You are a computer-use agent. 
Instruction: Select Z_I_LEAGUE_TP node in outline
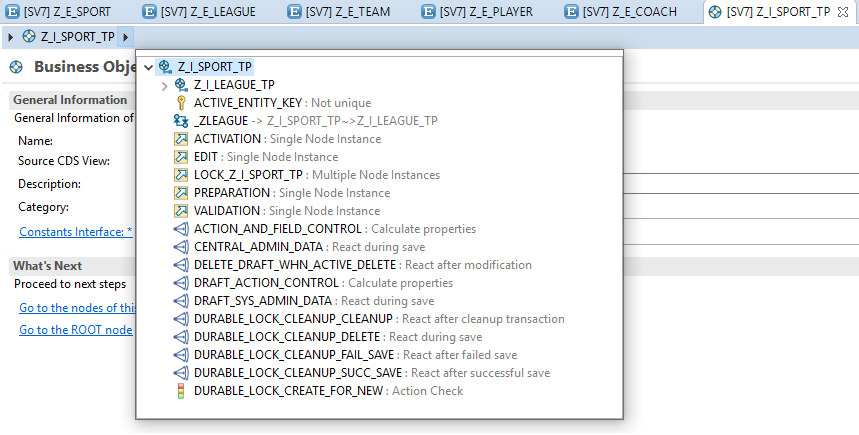click(234, 85)
